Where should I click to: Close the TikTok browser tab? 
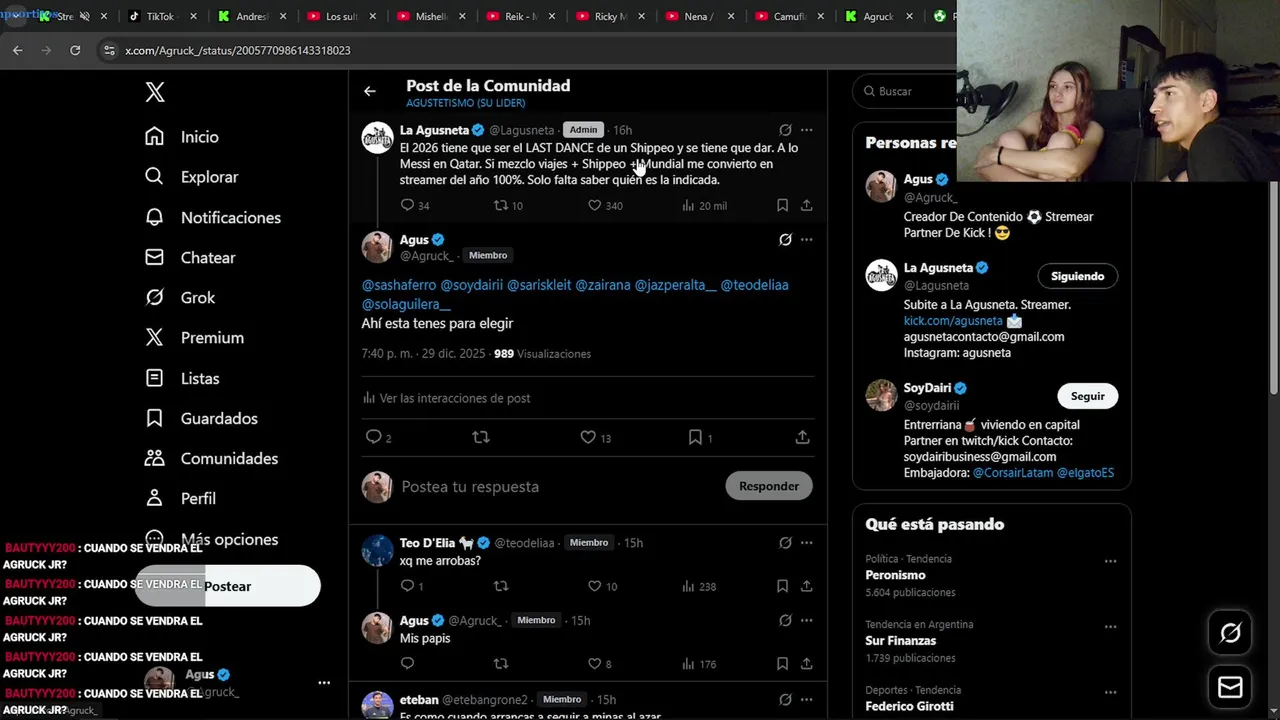click(x=193, y=16)
